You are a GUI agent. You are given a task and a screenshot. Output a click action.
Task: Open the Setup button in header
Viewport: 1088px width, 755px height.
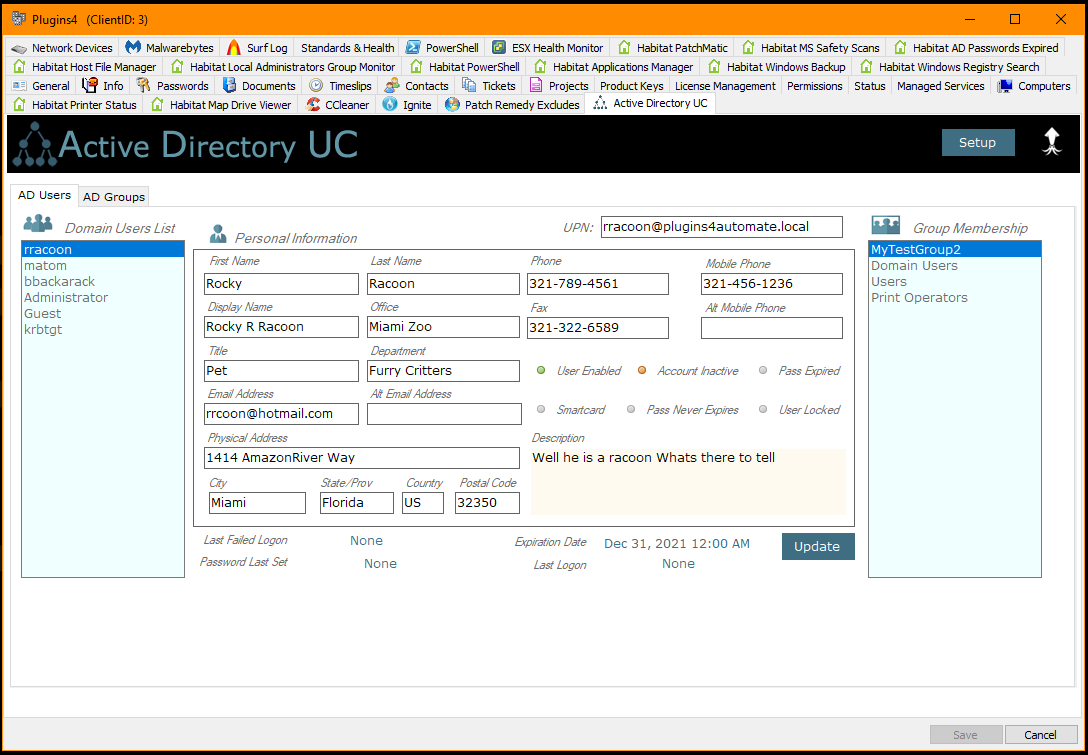coord(977,143)
